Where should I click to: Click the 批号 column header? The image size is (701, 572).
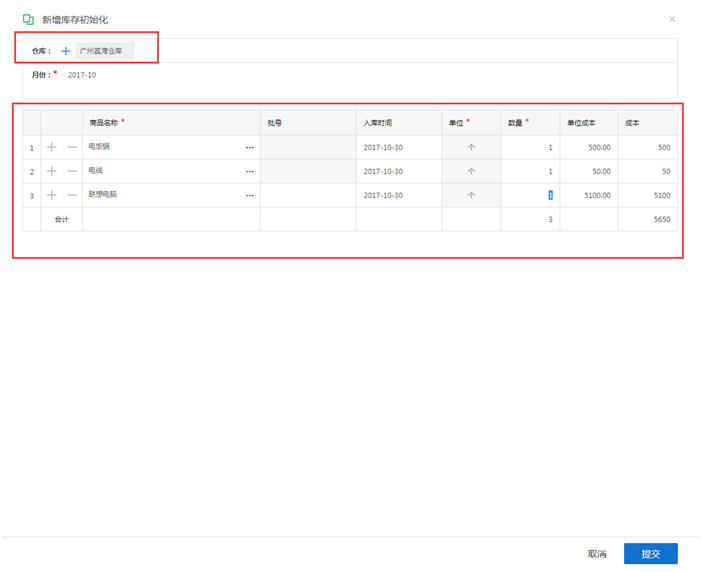point(308,123)
